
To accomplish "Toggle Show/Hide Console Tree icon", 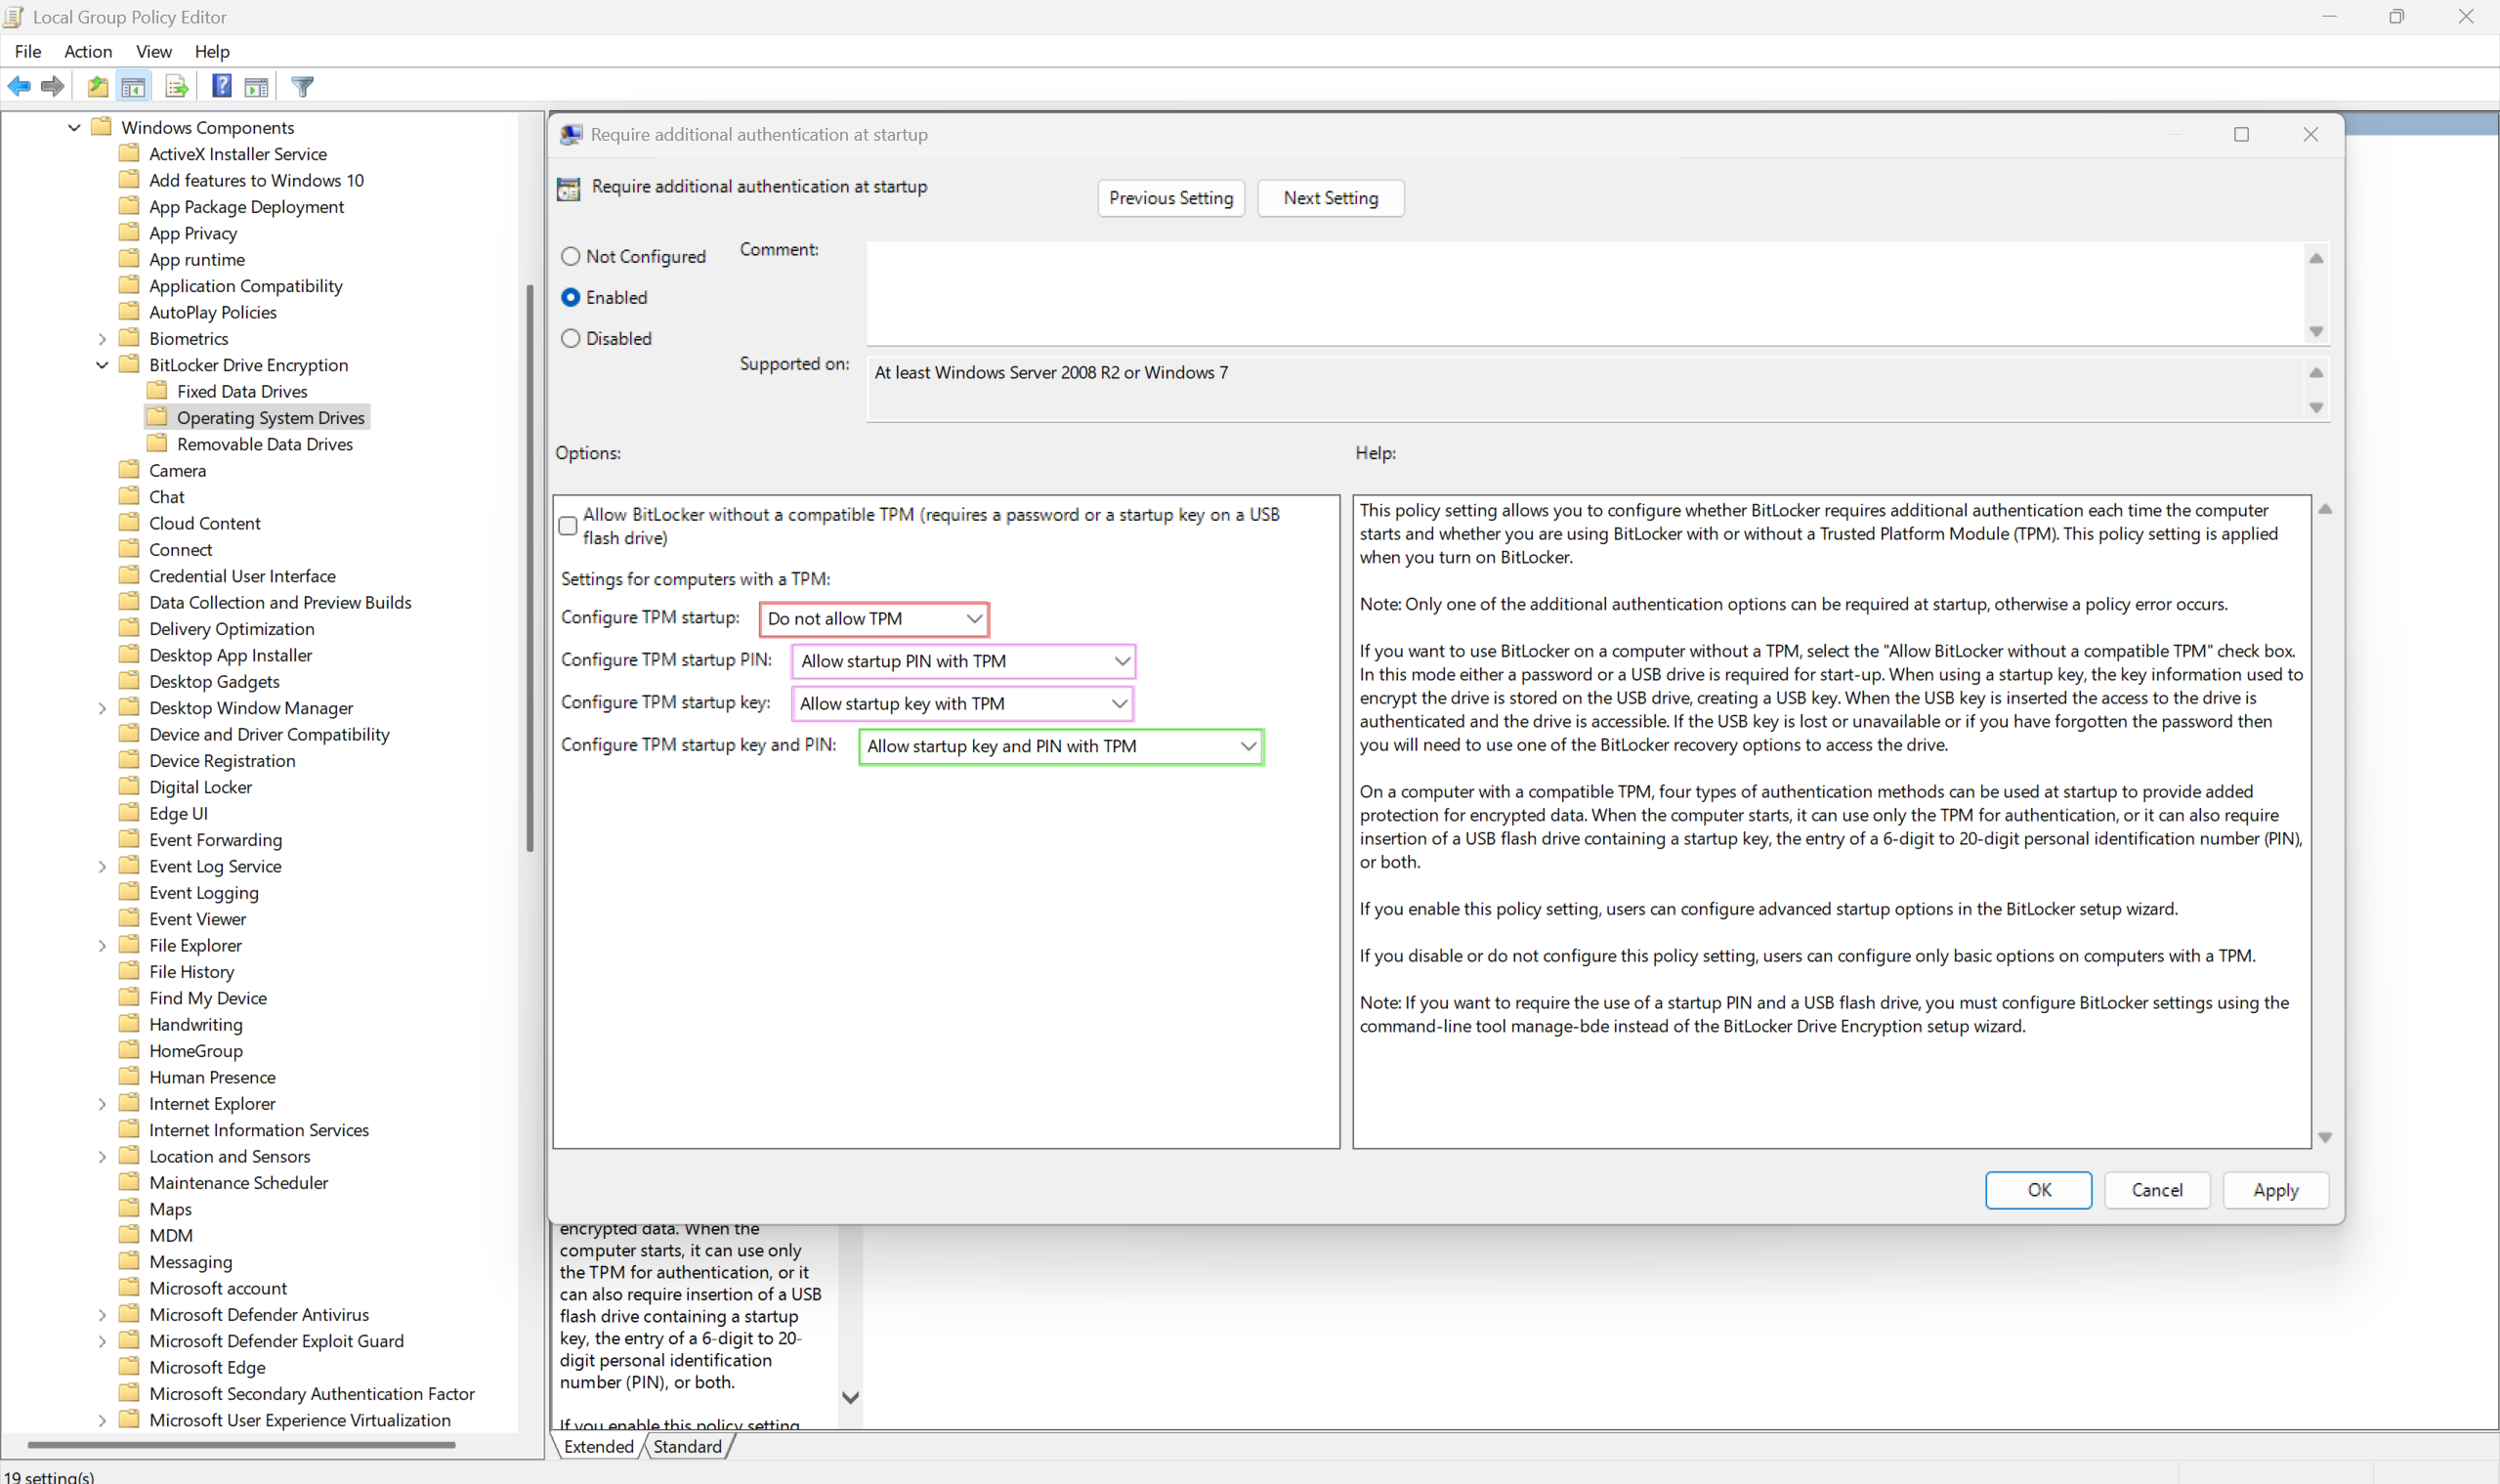I will coord(133,87).
